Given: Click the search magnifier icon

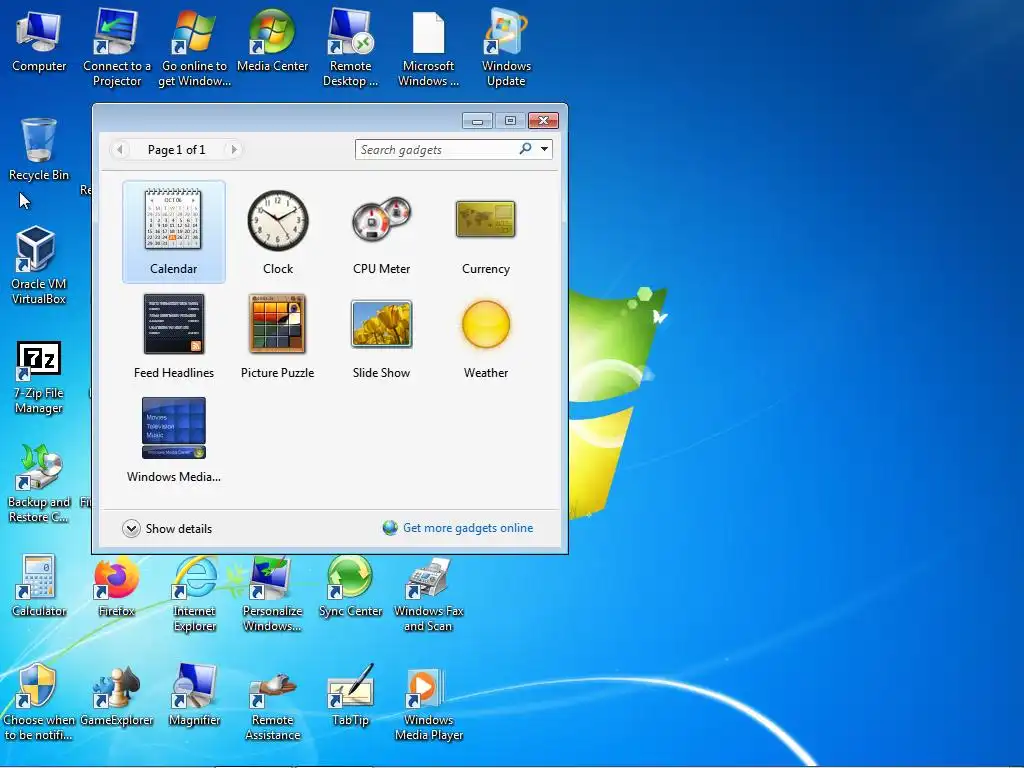Looking at the screenshot, I should click(x=525, y=149).
